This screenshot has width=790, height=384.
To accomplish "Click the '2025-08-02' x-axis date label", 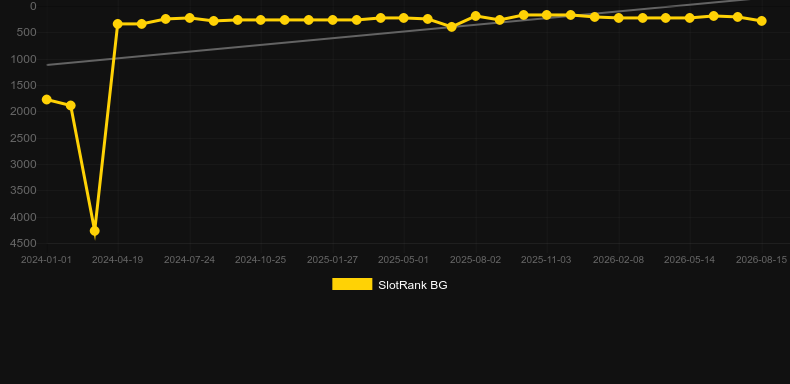I will (476, 260).
